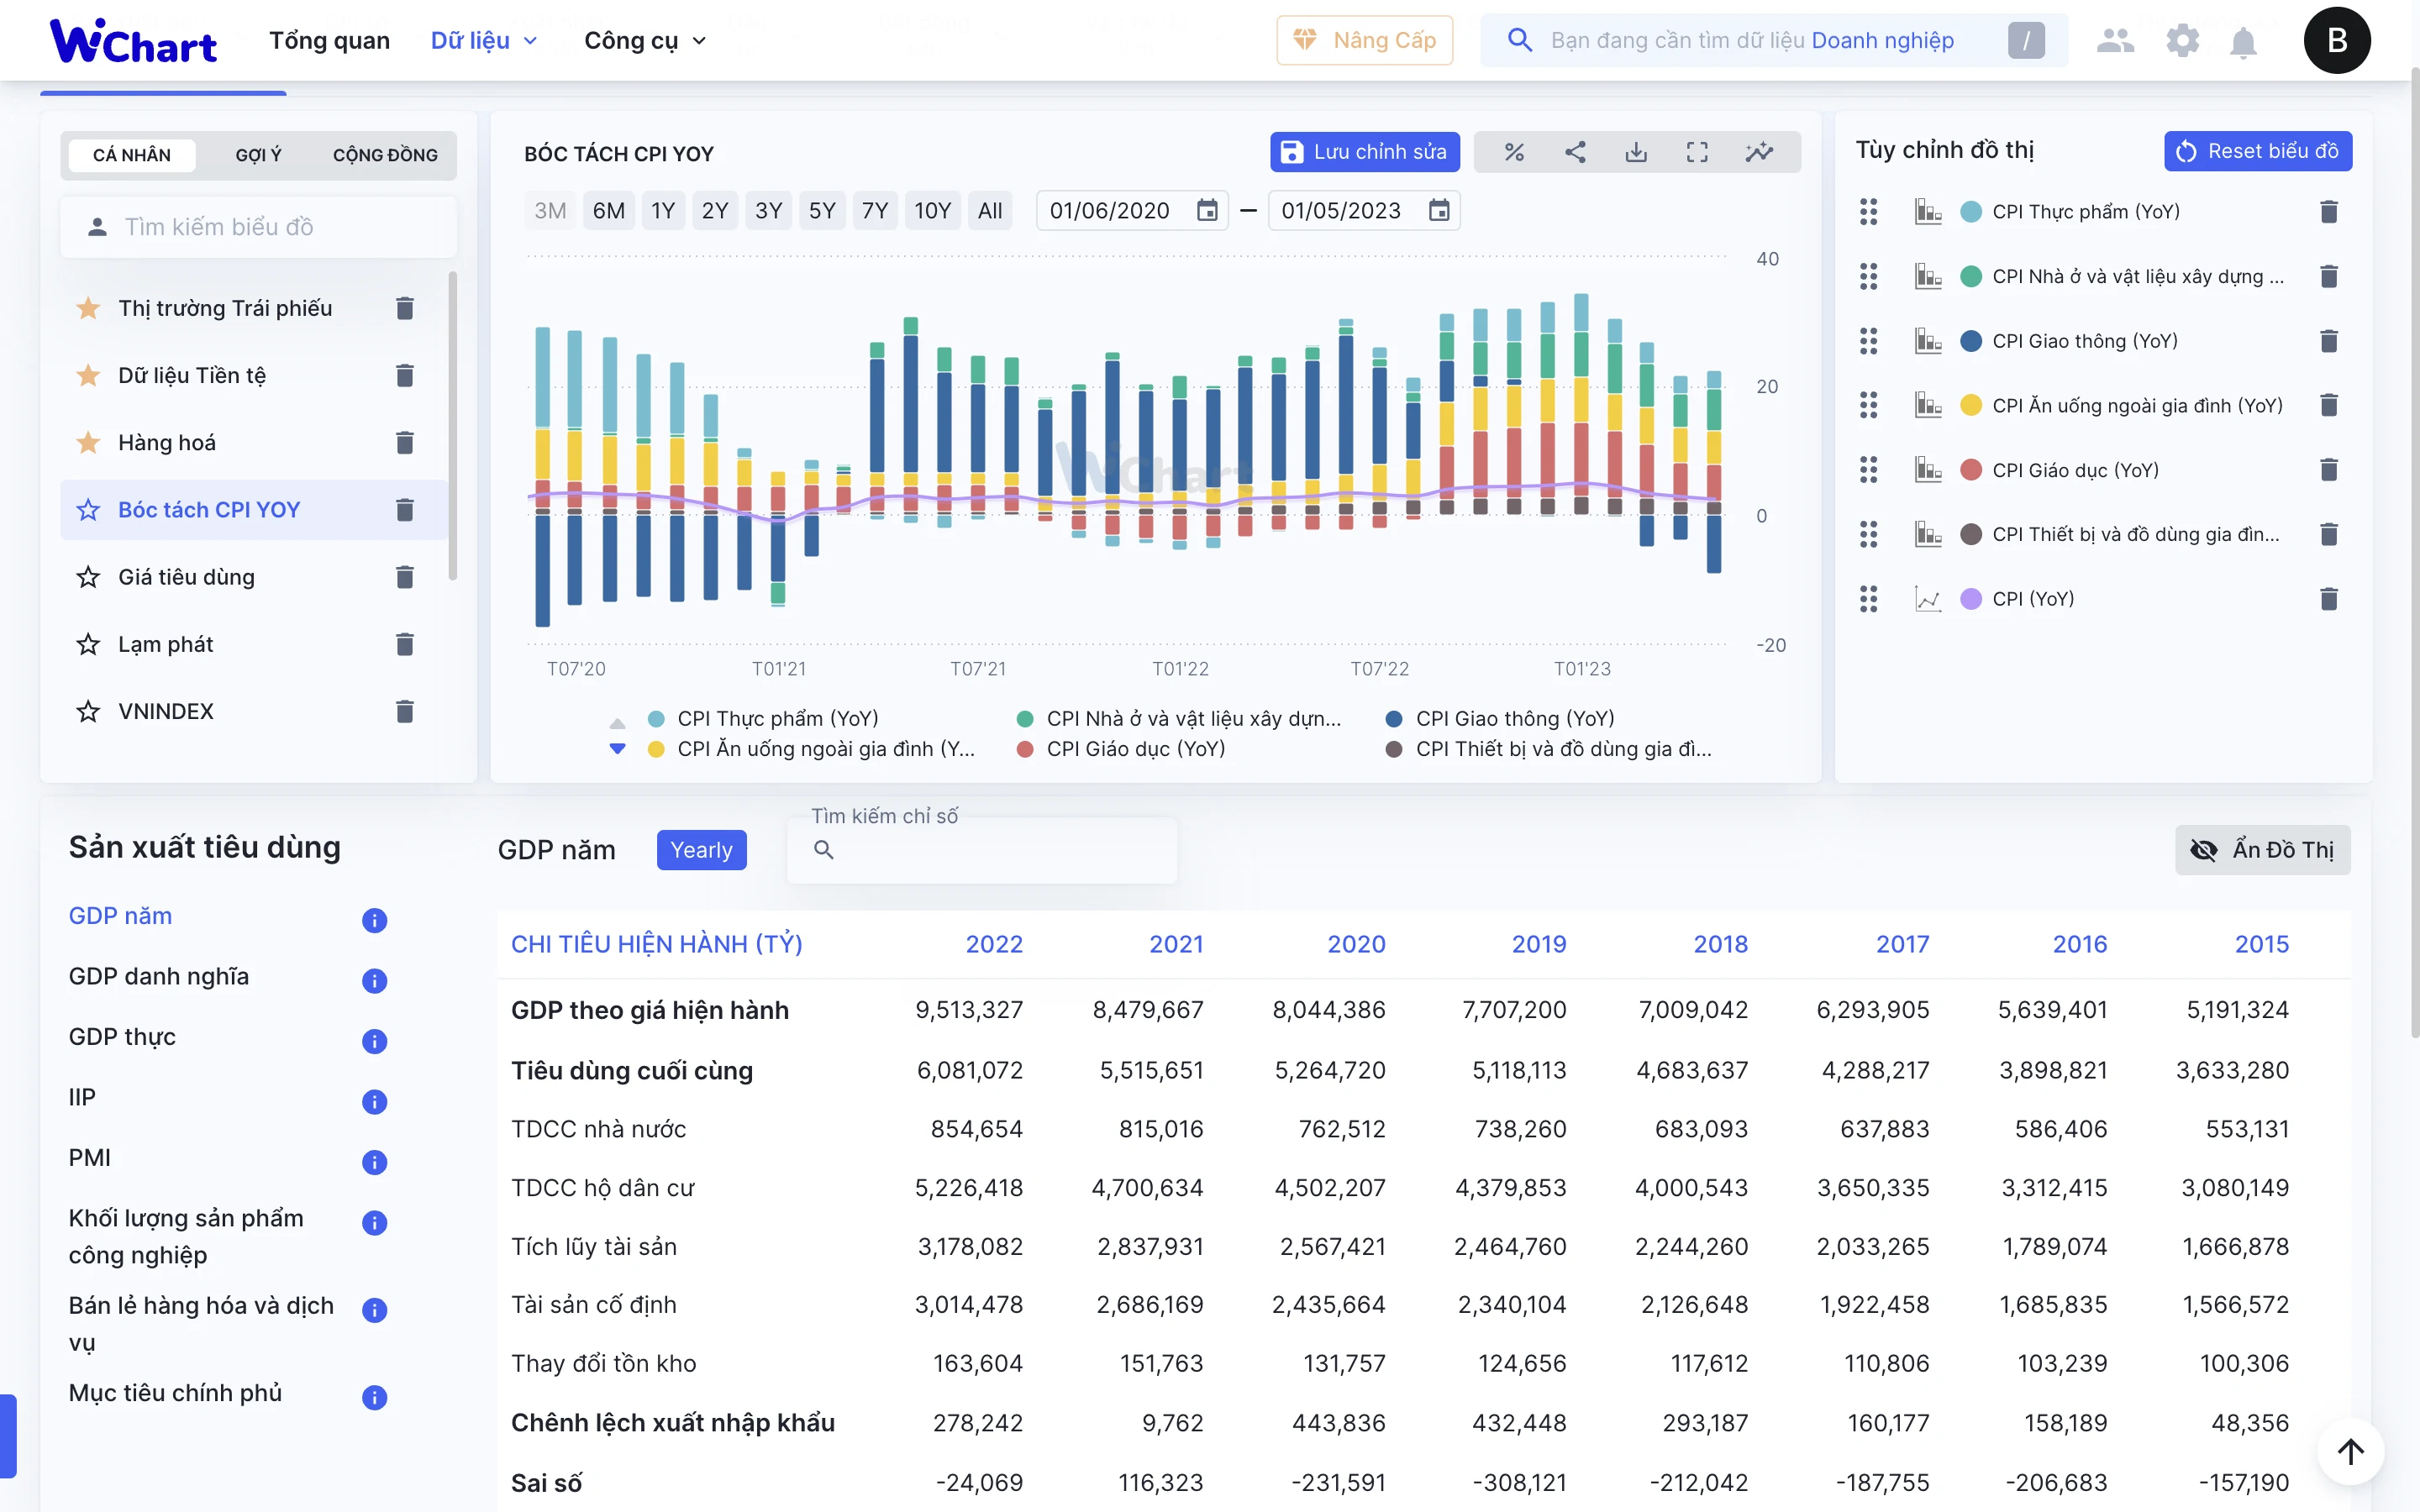Switch to the GỢI Ý tab

click(258, 155)
